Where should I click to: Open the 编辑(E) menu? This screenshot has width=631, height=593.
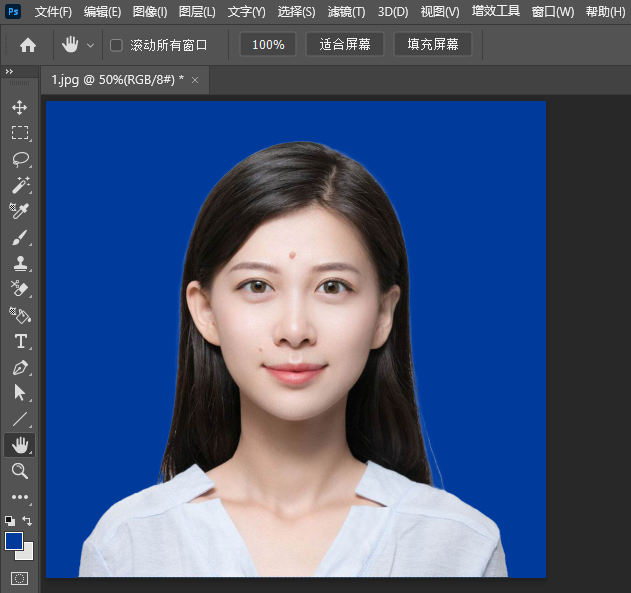[x=102, y=12]
